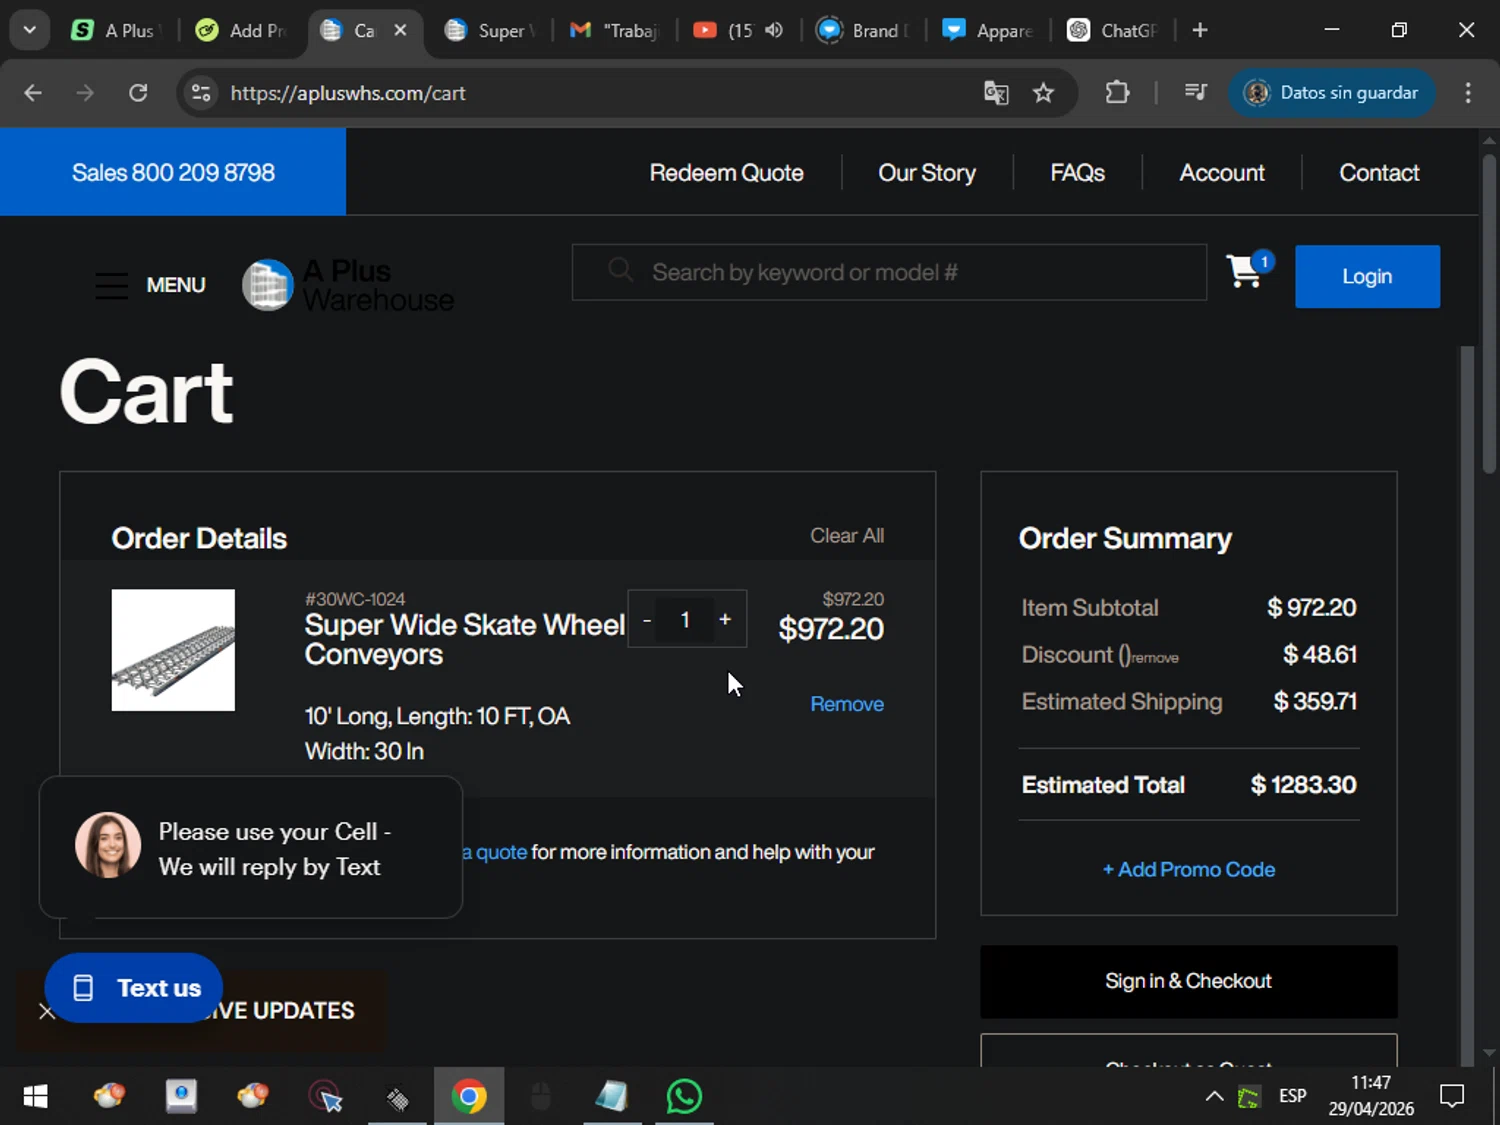Open WhatsApp in the taskbar
The width and height of the screenshot is (1500, 1125).
684,1097
